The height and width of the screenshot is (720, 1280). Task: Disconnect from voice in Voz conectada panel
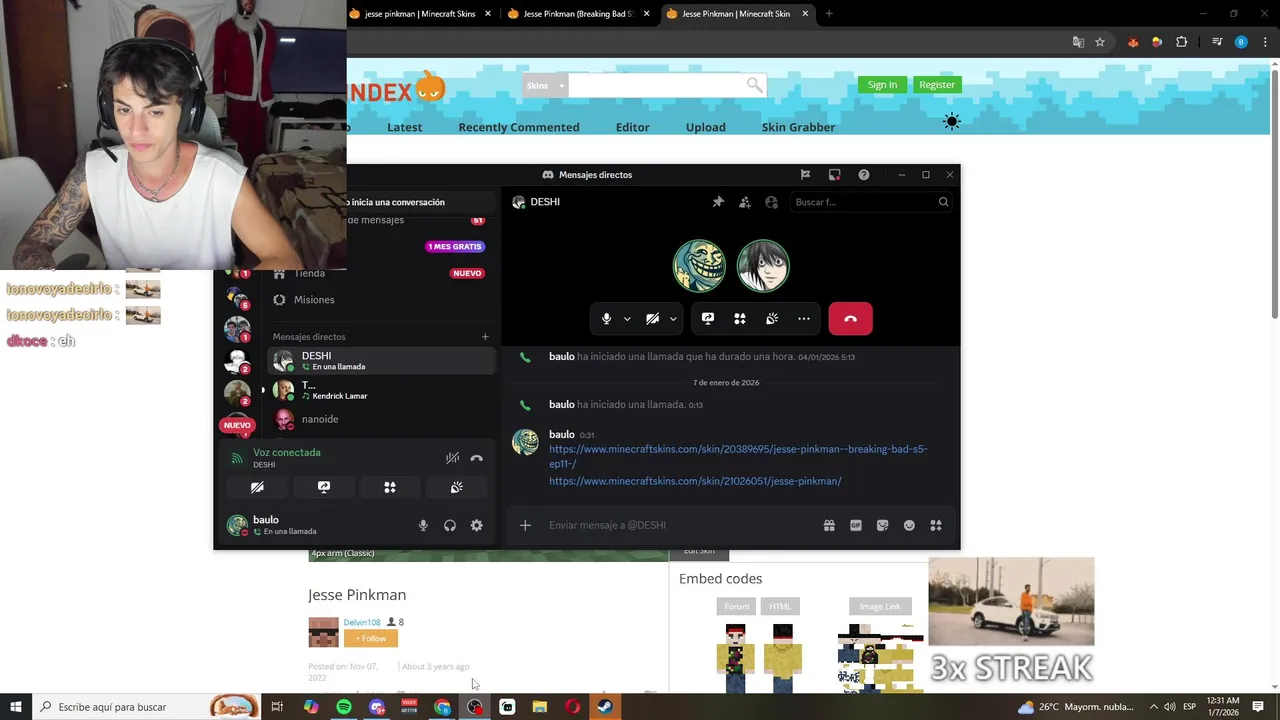477,458
